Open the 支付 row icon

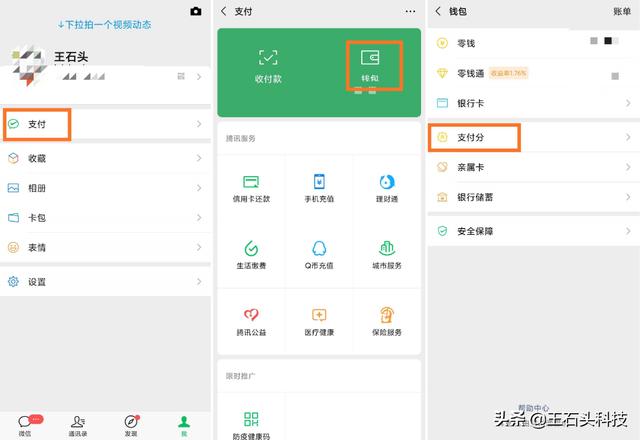[13, 124]
